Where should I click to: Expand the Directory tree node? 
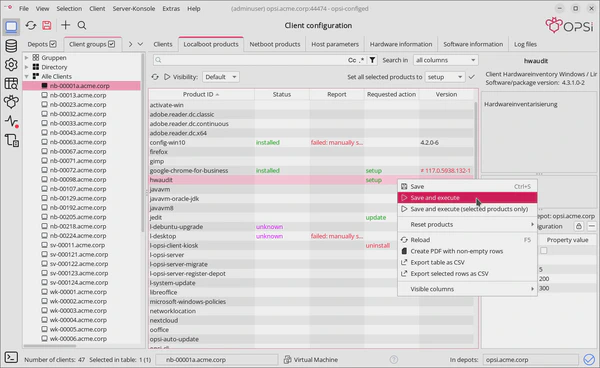pos(27,67)
